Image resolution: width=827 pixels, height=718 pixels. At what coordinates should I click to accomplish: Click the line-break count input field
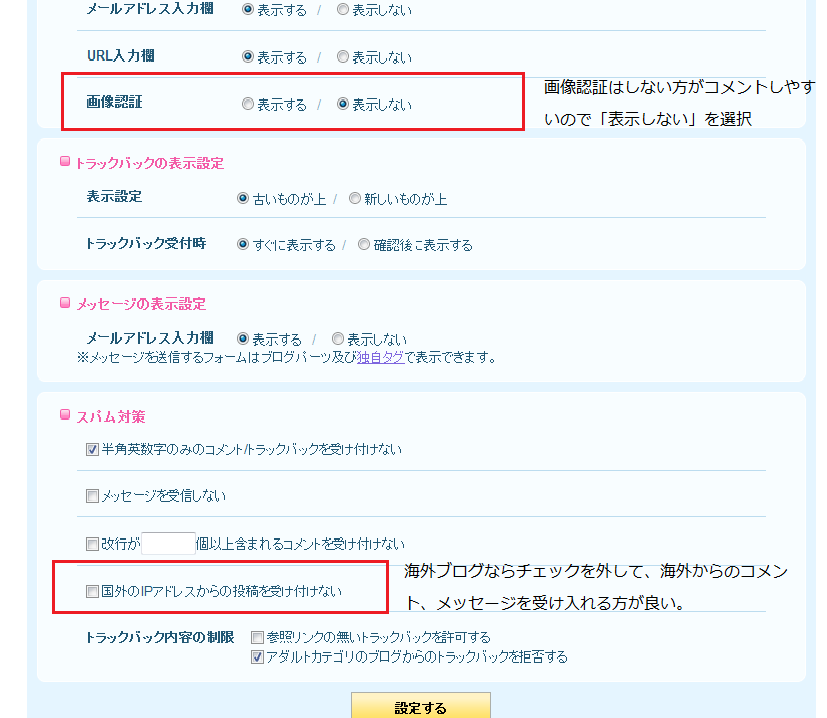pyautogui.click(x=167, y=541)
